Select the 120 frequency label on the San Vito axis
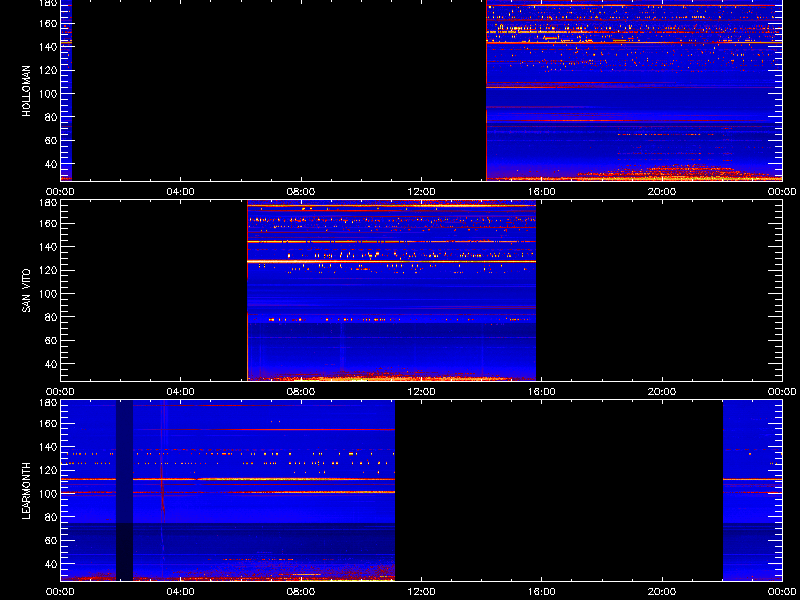Screen dimensions: 800x600 49,270
